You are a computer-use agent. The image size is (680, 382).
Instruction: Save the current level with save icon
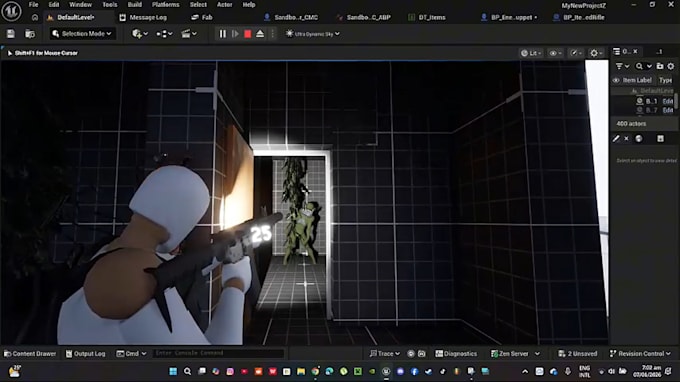(11, 34)
